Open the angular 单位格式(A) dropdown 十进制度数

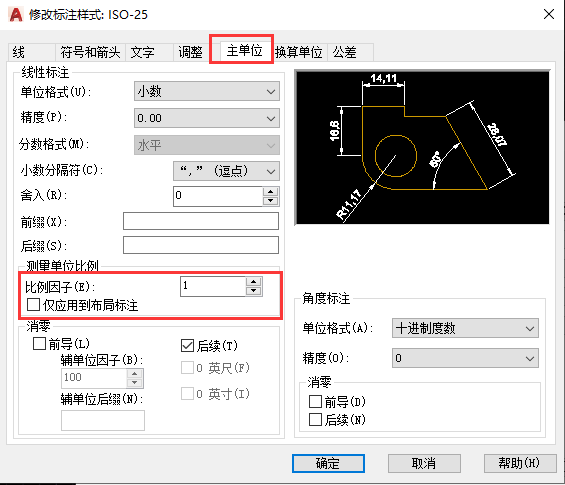coord(465,328)
